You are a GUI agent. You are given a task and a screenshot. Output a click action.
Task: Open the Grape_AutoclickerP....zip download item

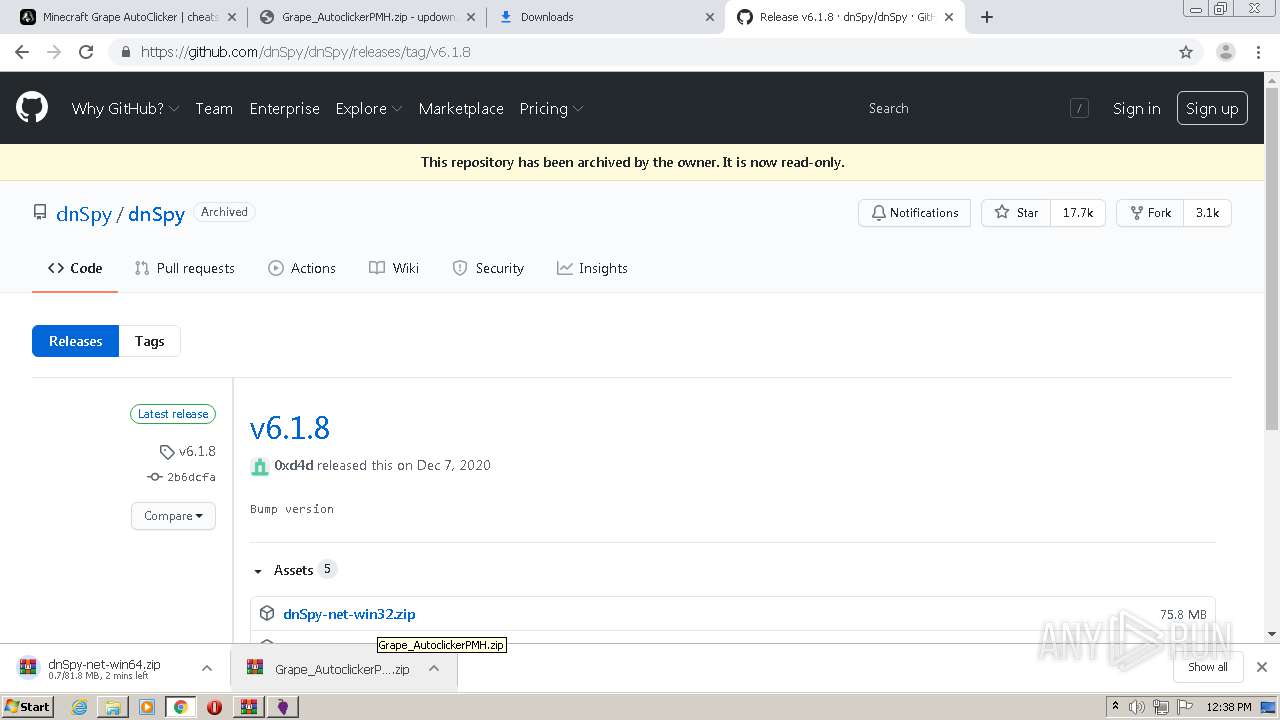coord(329,669)
